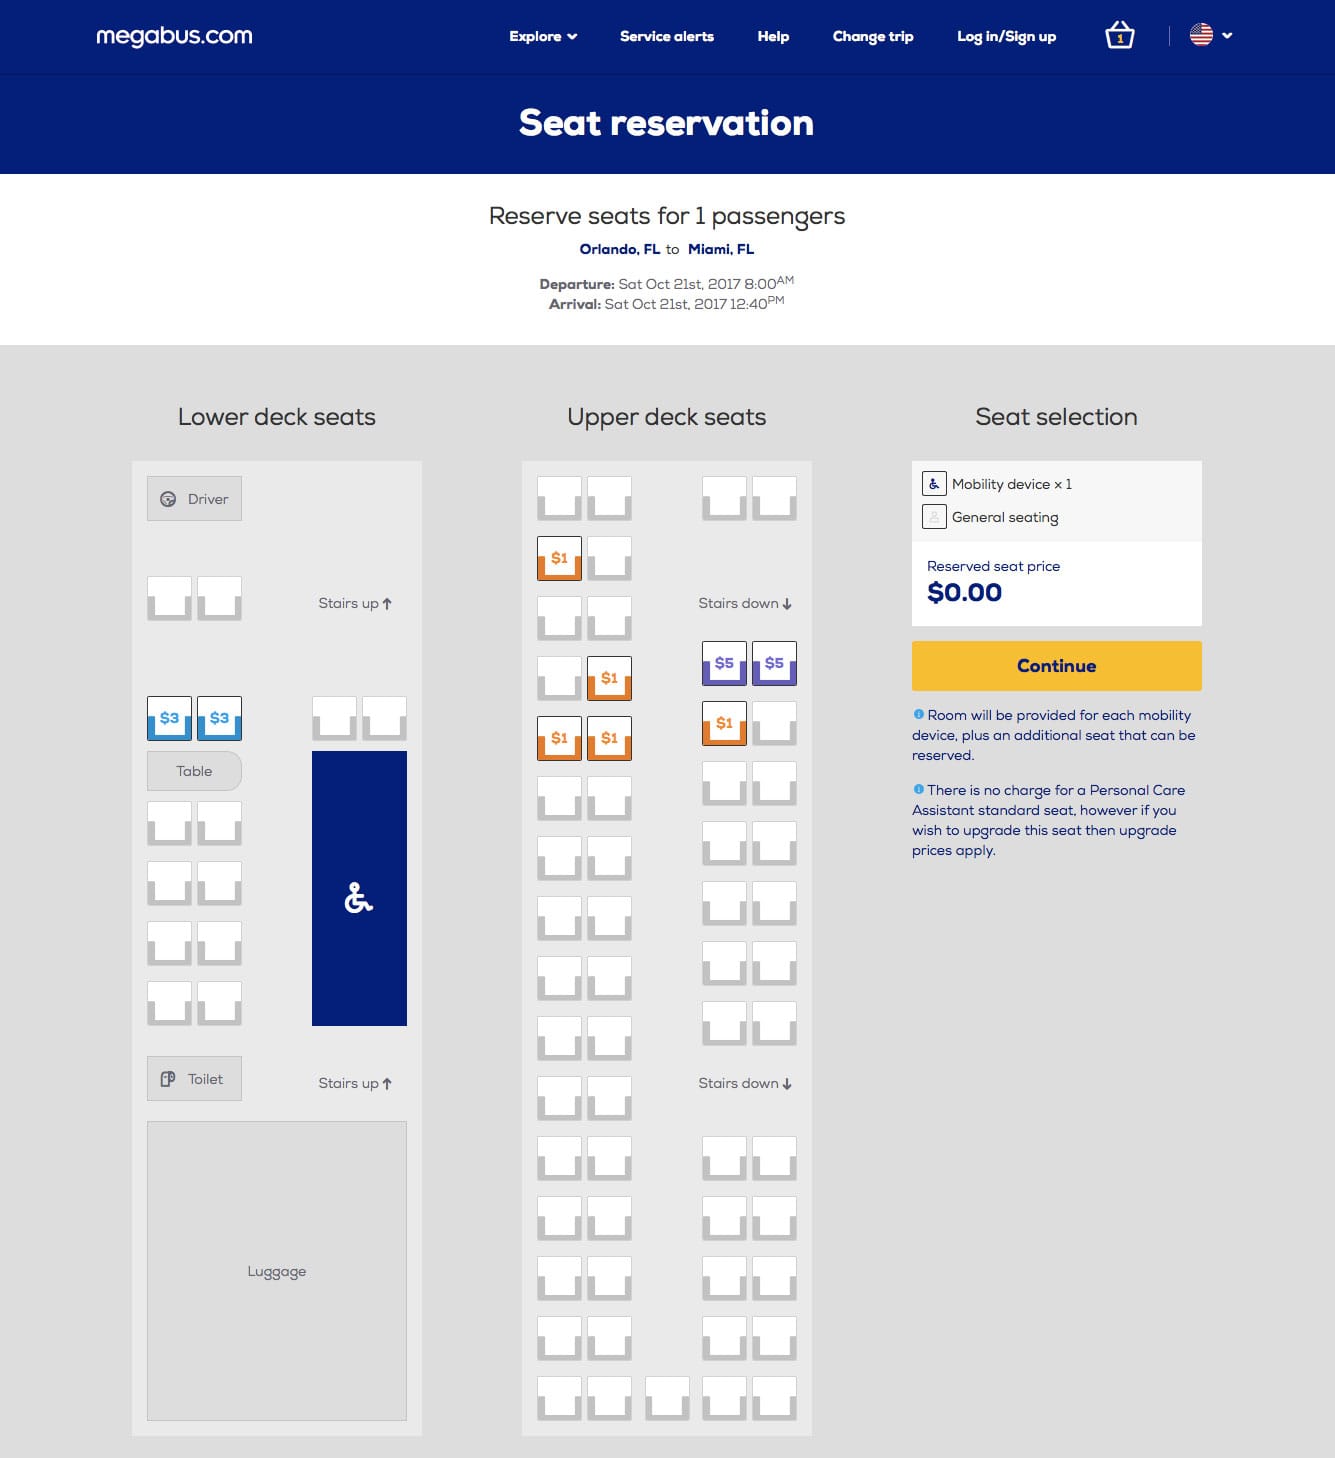The image size is (1335, 1458).
Task: Click the Log in/Sign up link
Action: tap(1007, 36)
